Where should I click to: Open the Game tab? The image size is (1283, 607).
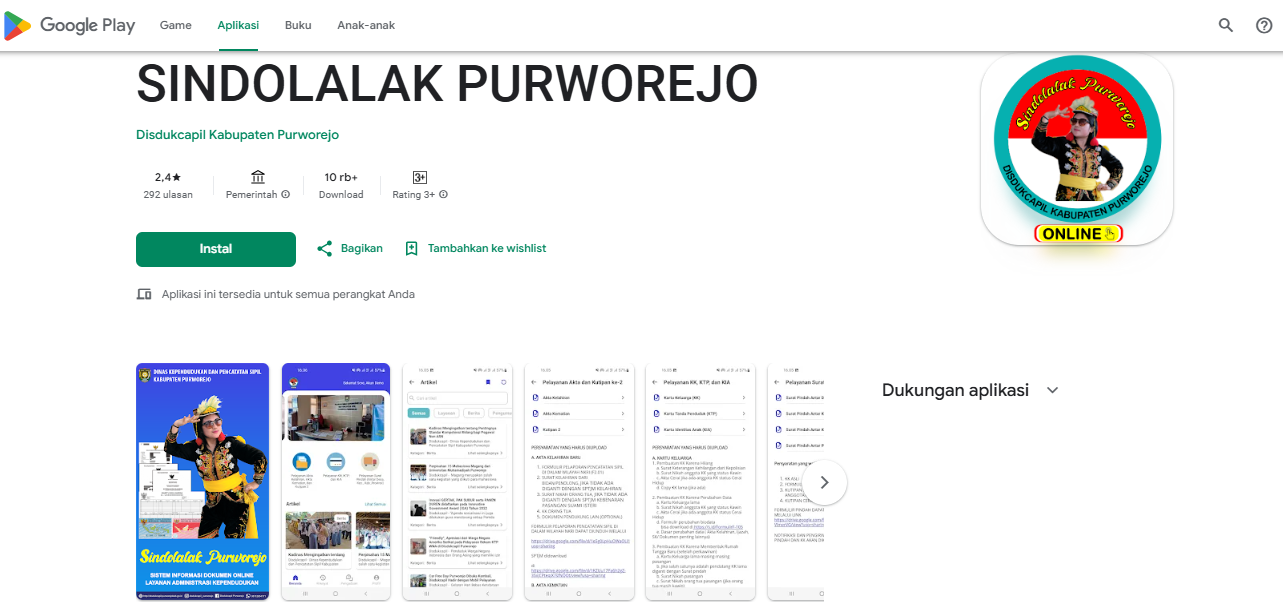click(x=176, y=26)
